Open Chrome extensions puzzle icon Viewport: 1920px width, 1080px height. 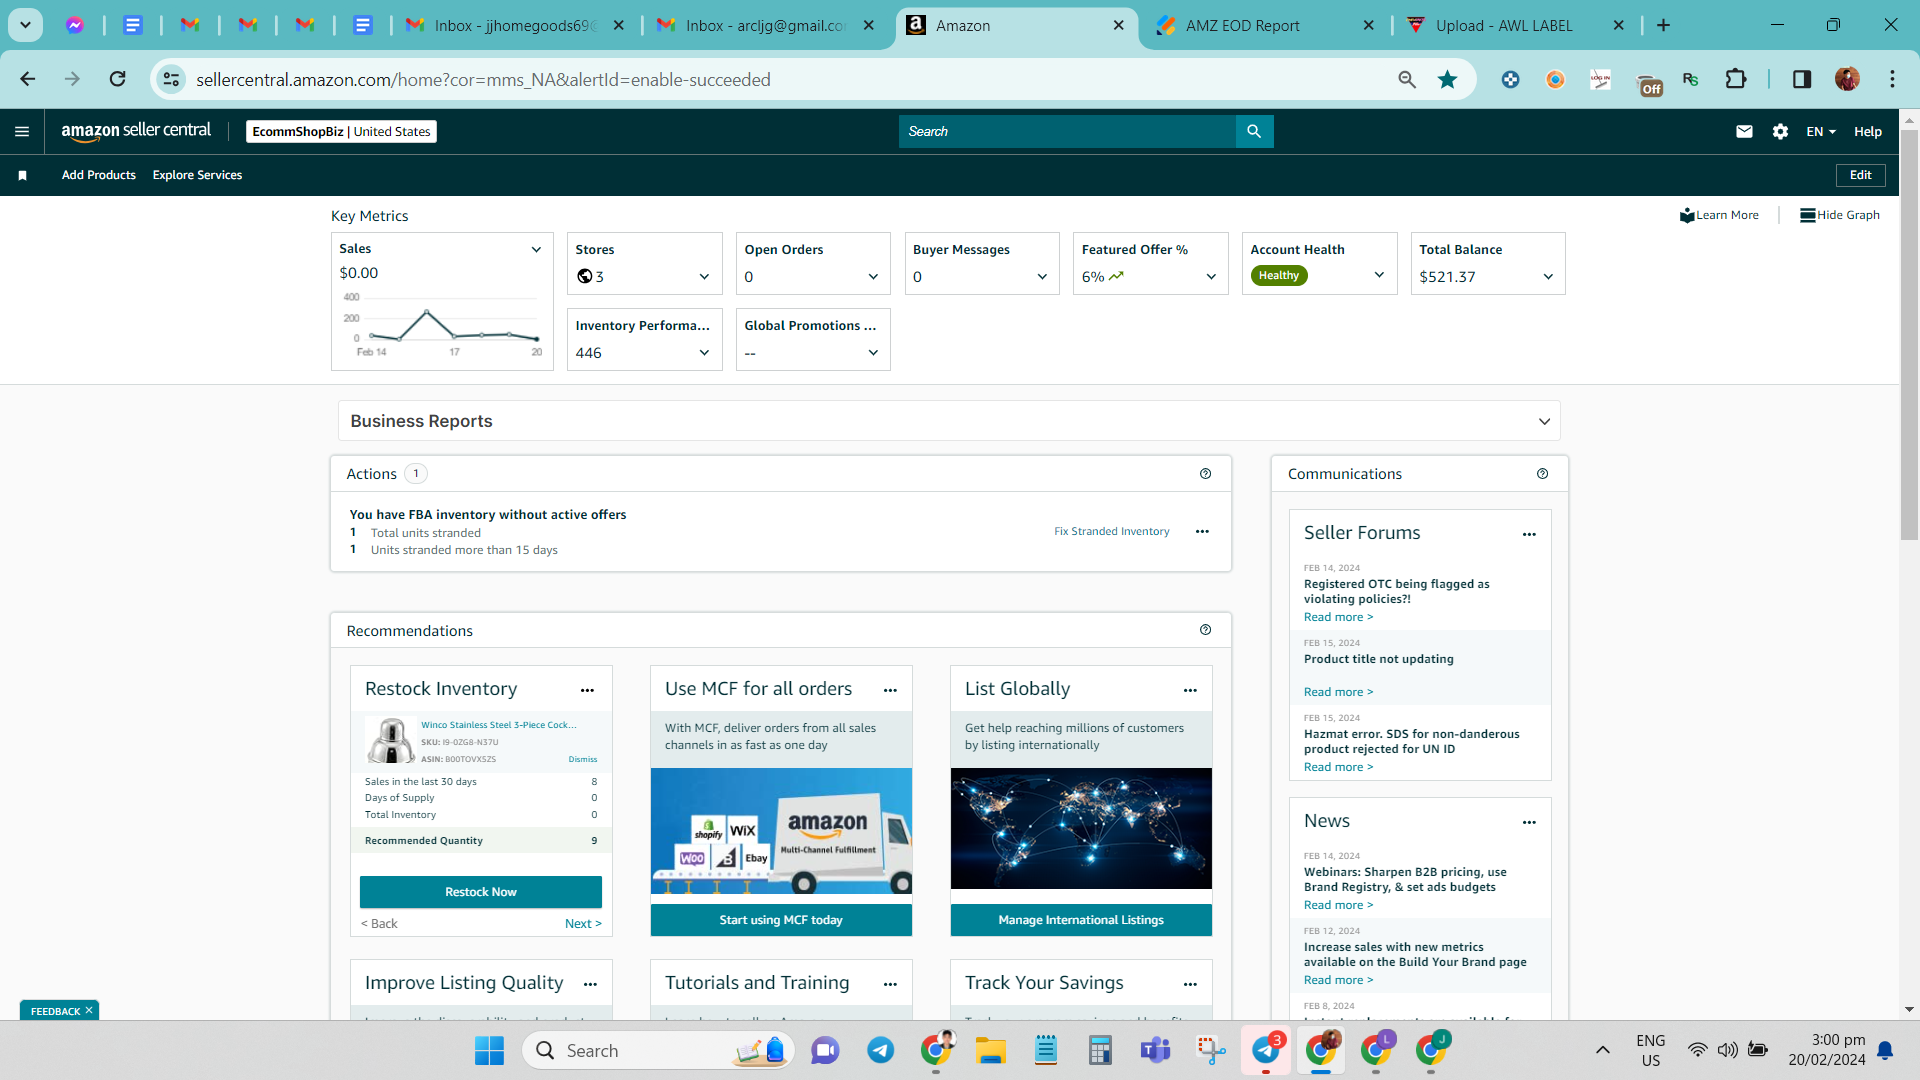pyautogui.click(x=1736, y=79)
